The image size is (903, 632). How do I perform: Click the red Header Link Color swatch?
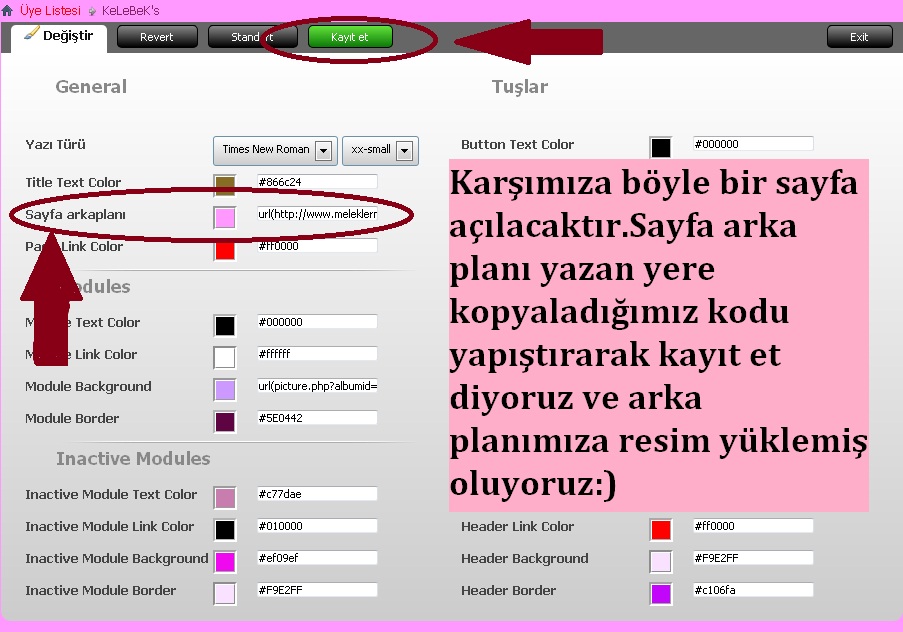[661, 529]
